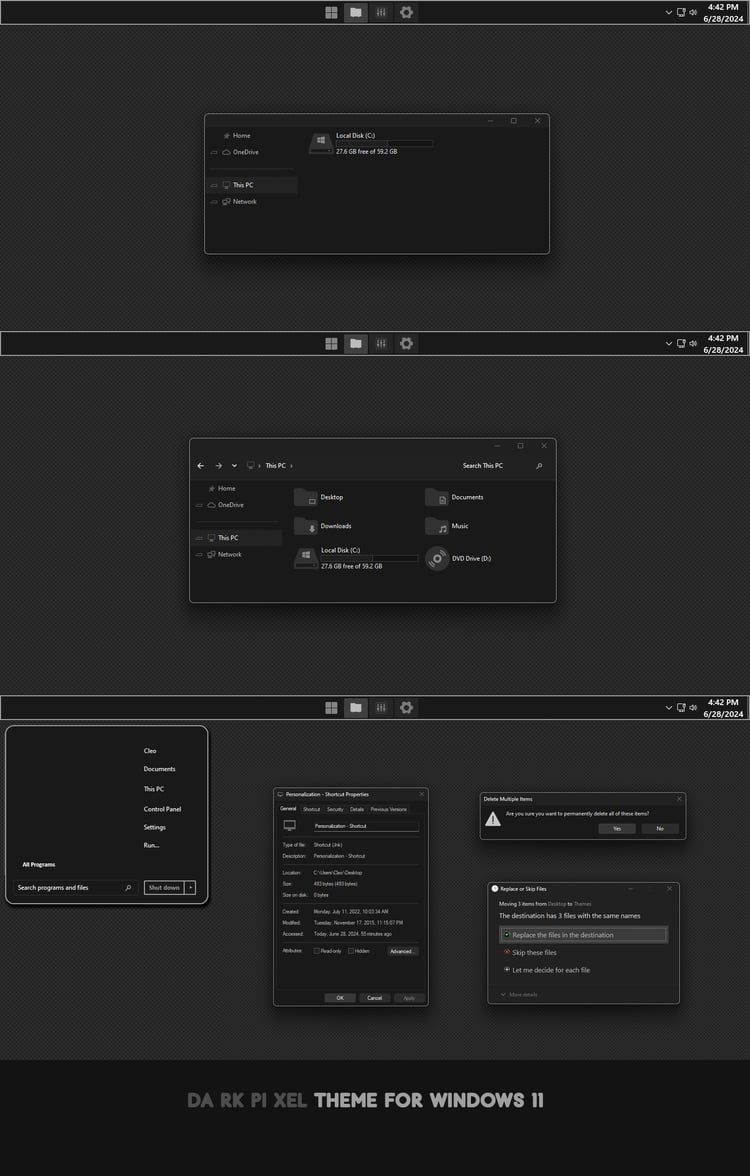Switch to the Security tab in Properties

coord(335,809)
